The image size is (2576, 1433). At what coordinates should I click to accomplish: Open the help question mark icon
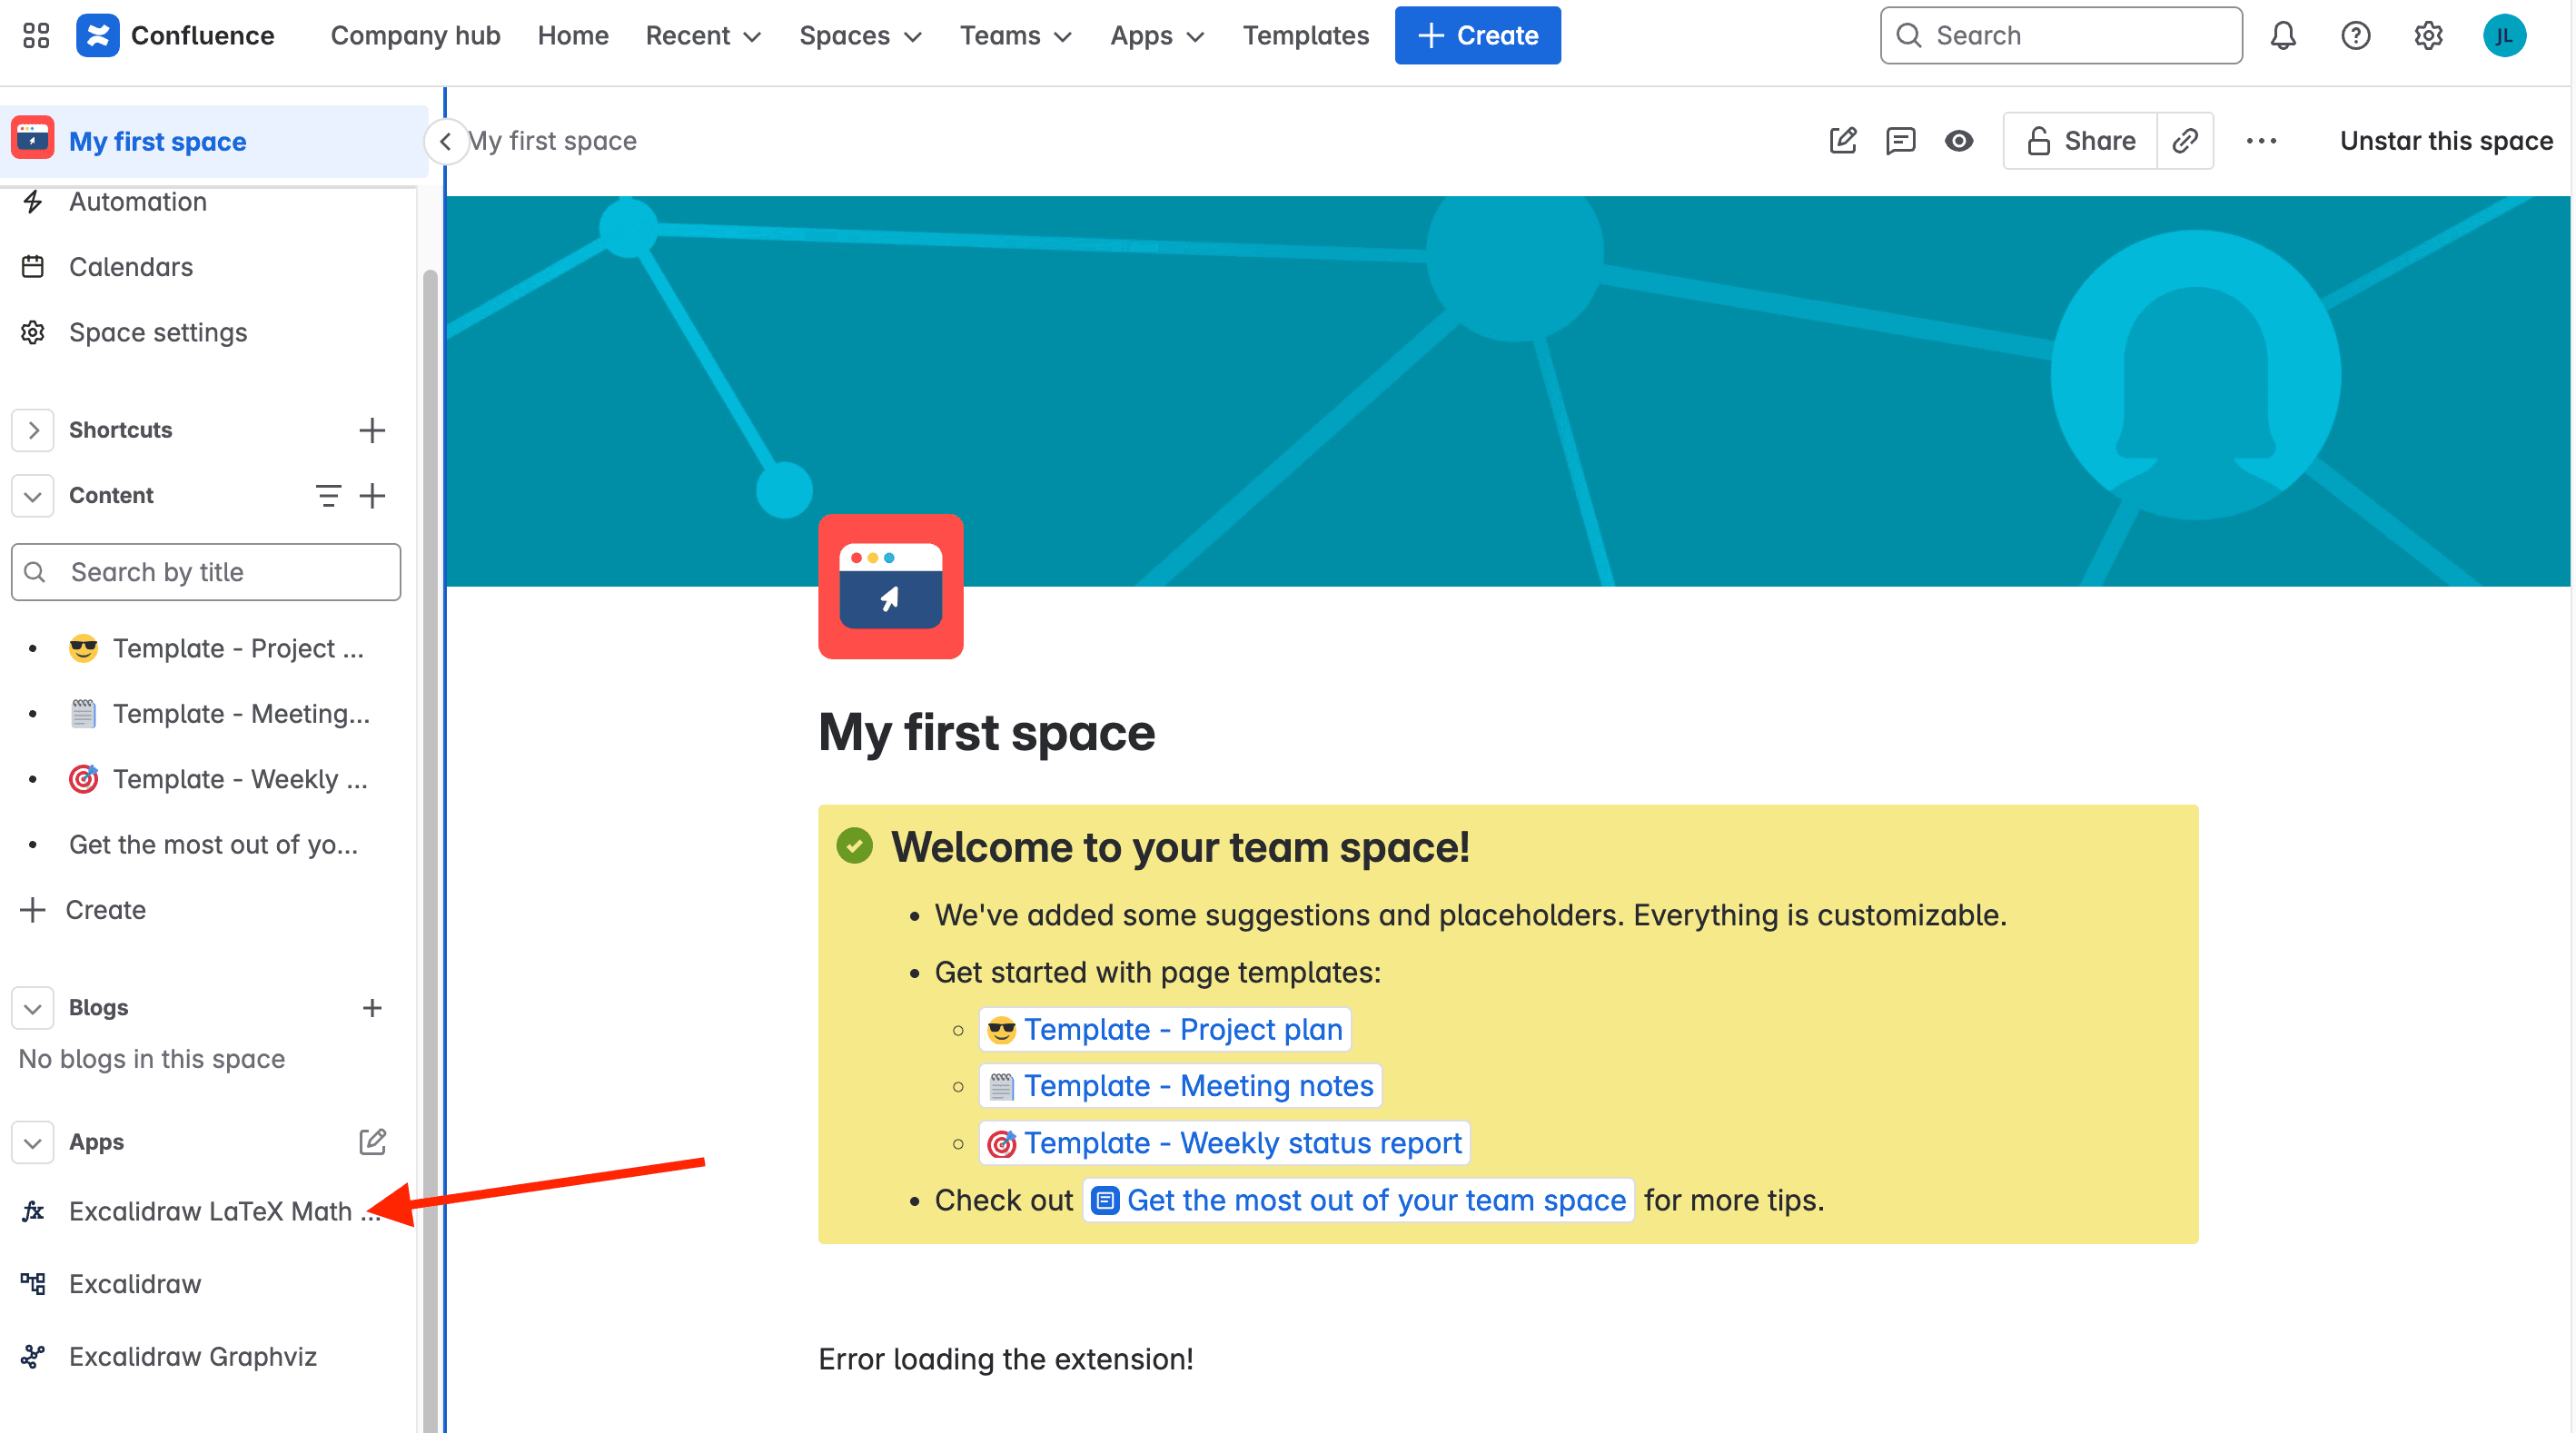tap(2356, 36)
